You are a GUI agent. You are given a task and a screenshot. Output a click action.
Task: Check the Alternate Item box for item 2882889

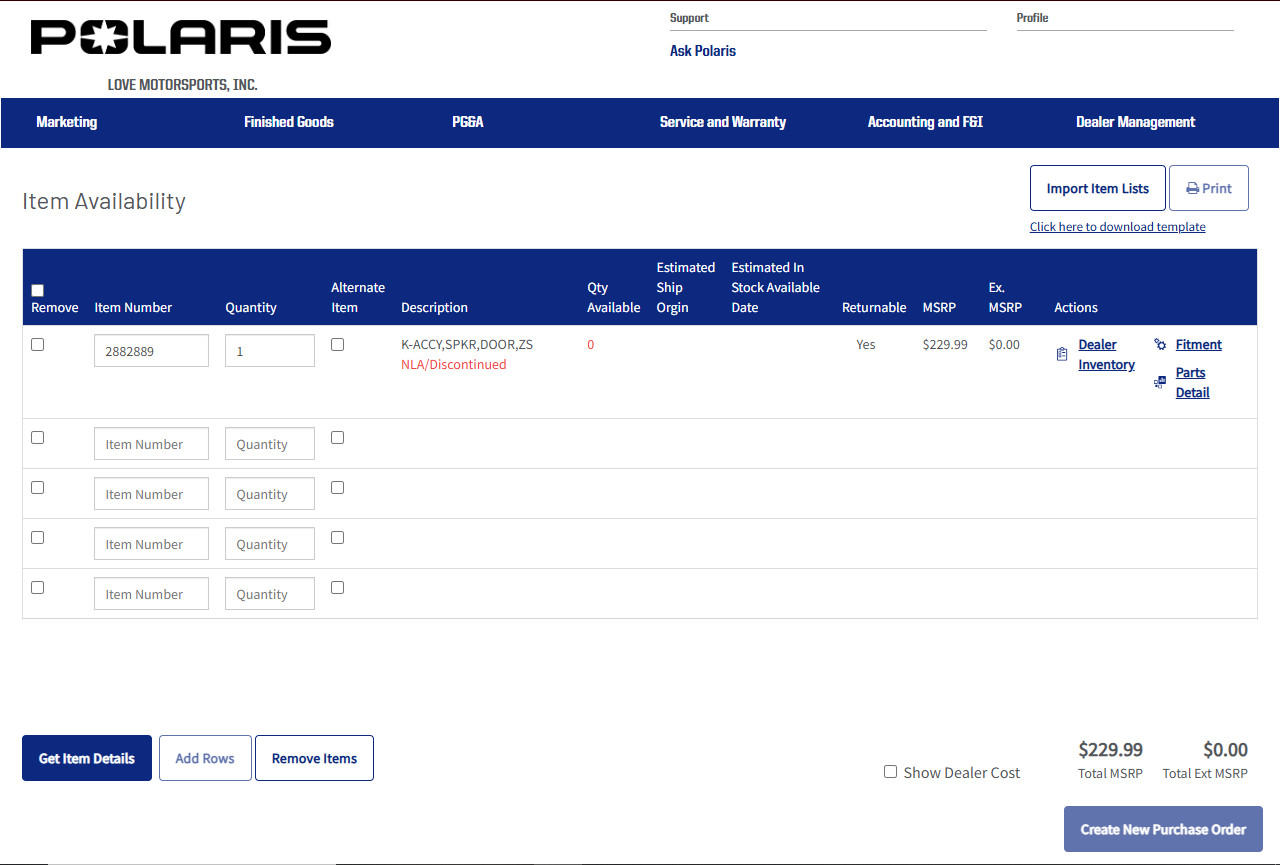(337, 344)
